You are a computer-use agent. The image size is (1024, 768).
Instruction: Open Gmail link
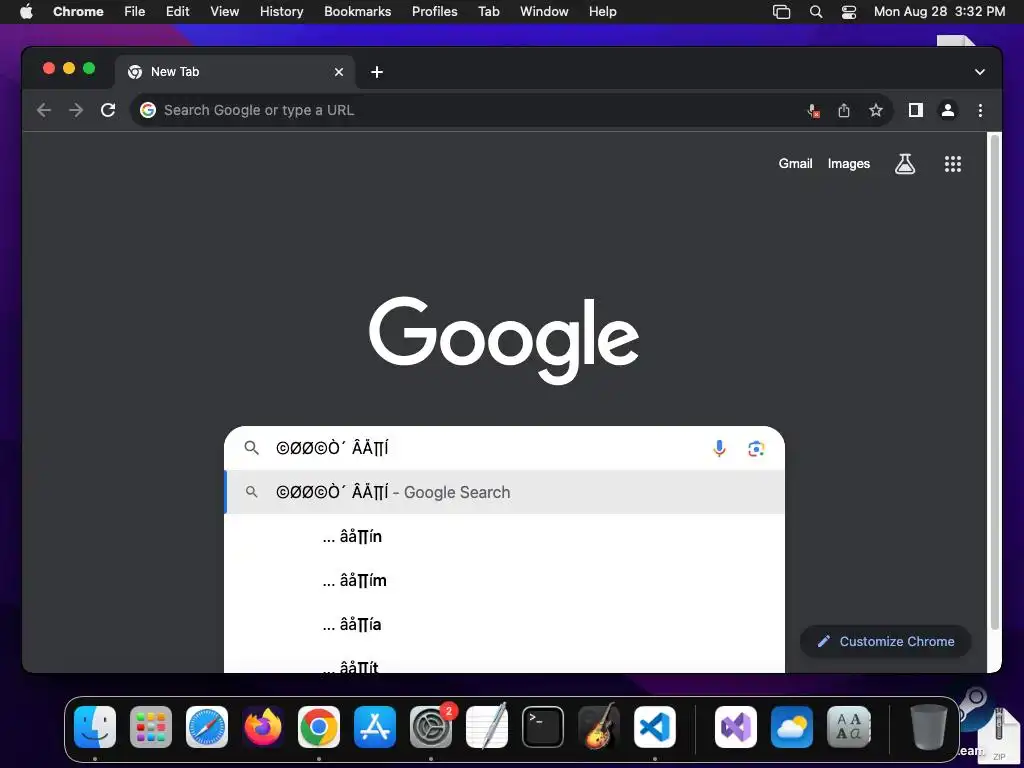click(795, 164)
